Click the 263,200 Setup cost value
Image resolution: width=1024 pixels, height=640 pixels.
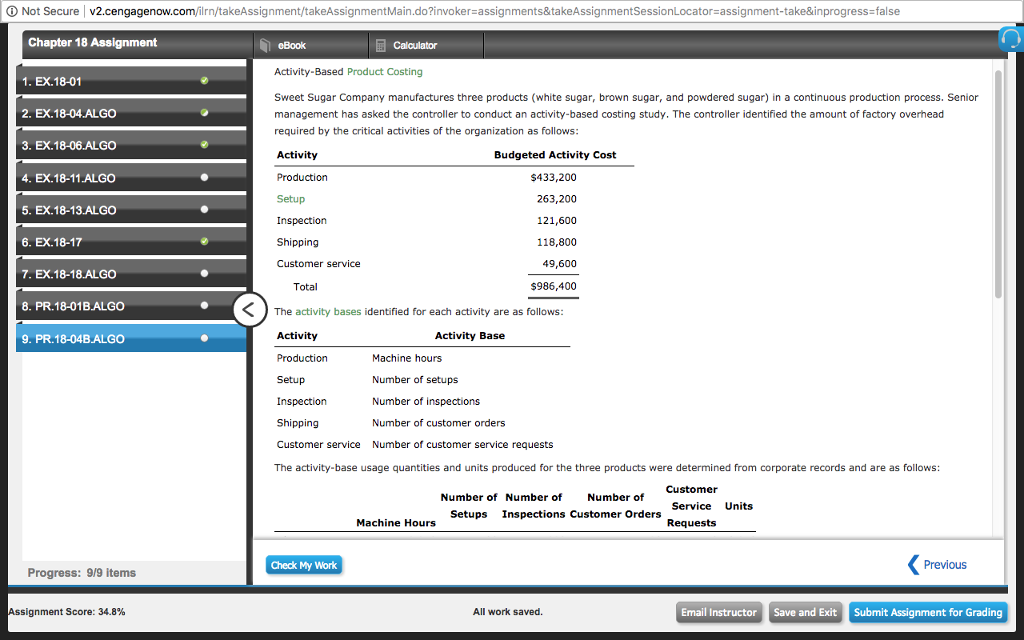tap(556, 199)
